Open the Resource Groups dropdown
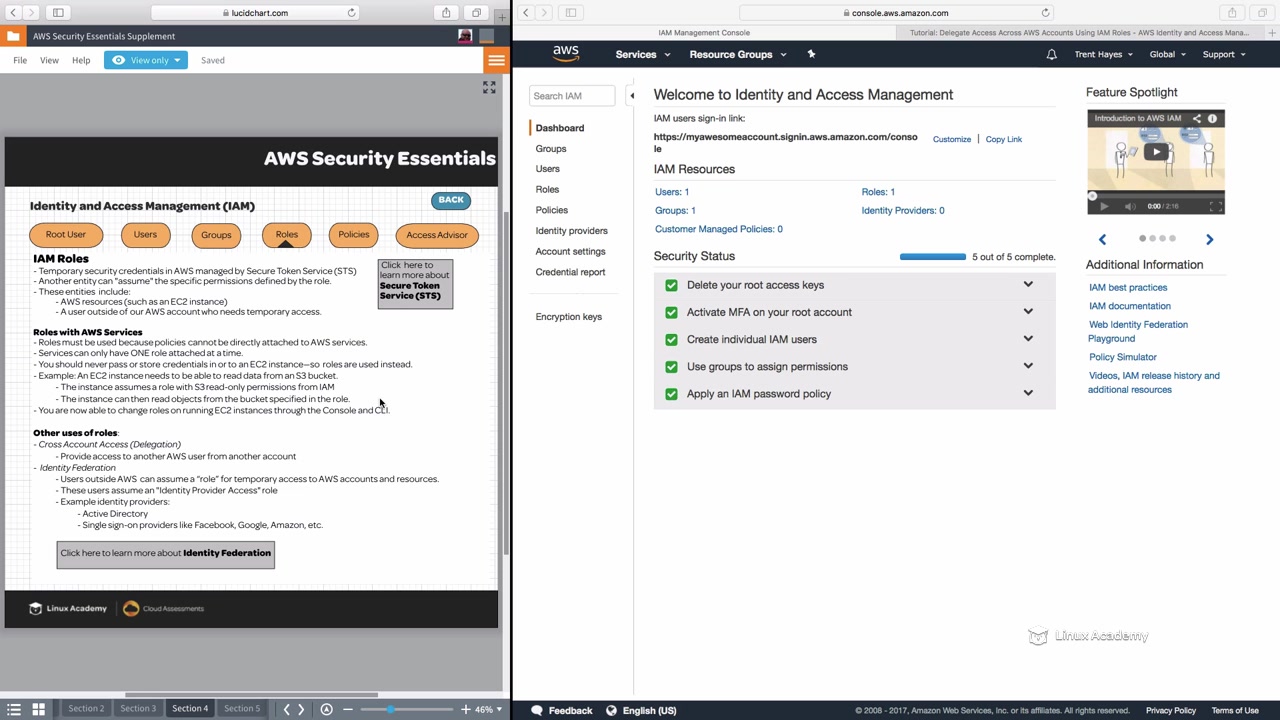Viewport: 1280px width, 720px height. tap(738, 54)
